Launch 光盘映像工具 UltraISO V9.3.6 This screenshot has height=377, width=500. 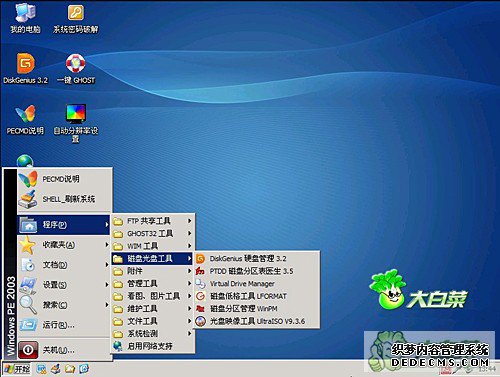pyautogui.click(x=257, y=321)
